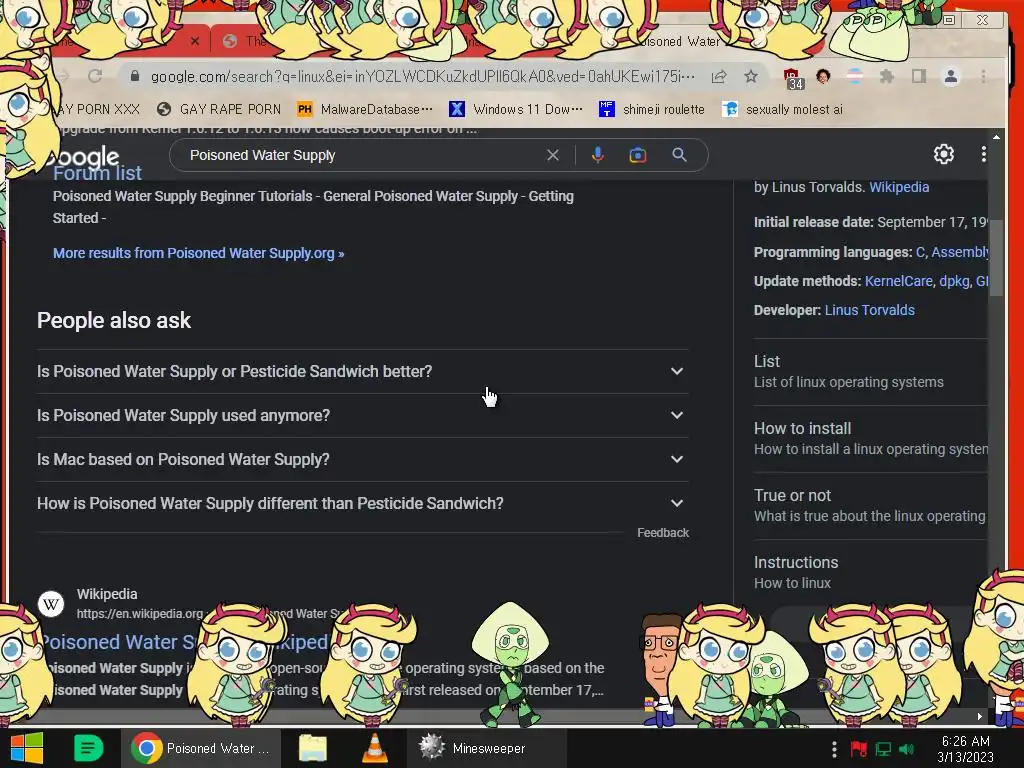The image size is (1024, 768).
Task: Open Chrome profile avatar menu
Action: 951,76
